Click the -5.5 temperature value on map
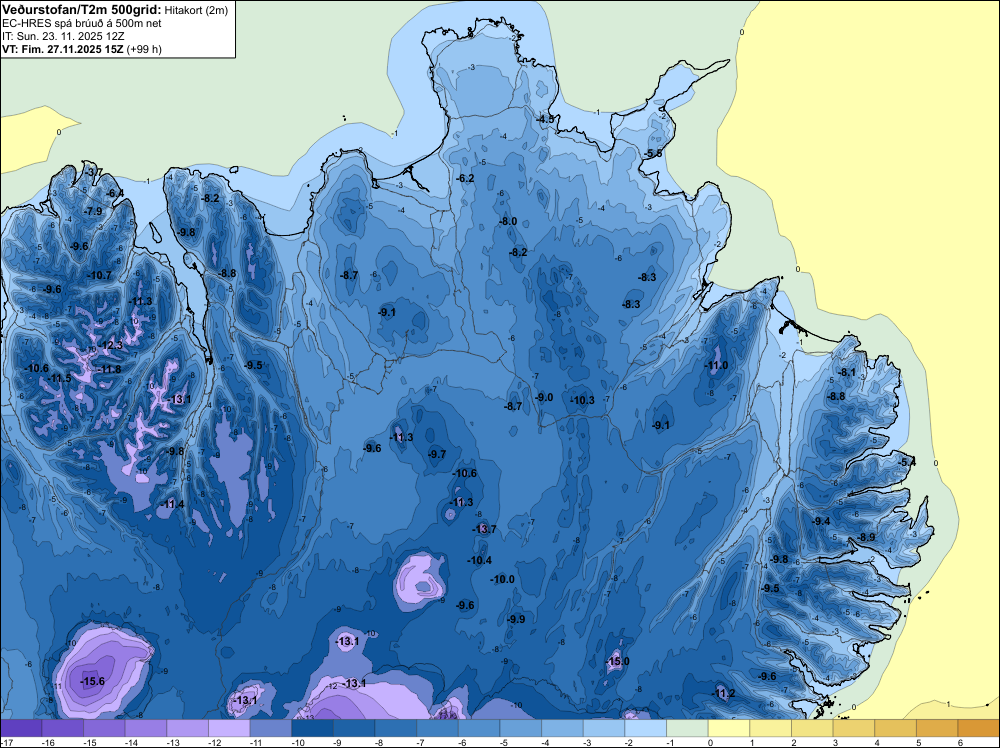This screenshot has width=1000, height=748. coord(653,154)
